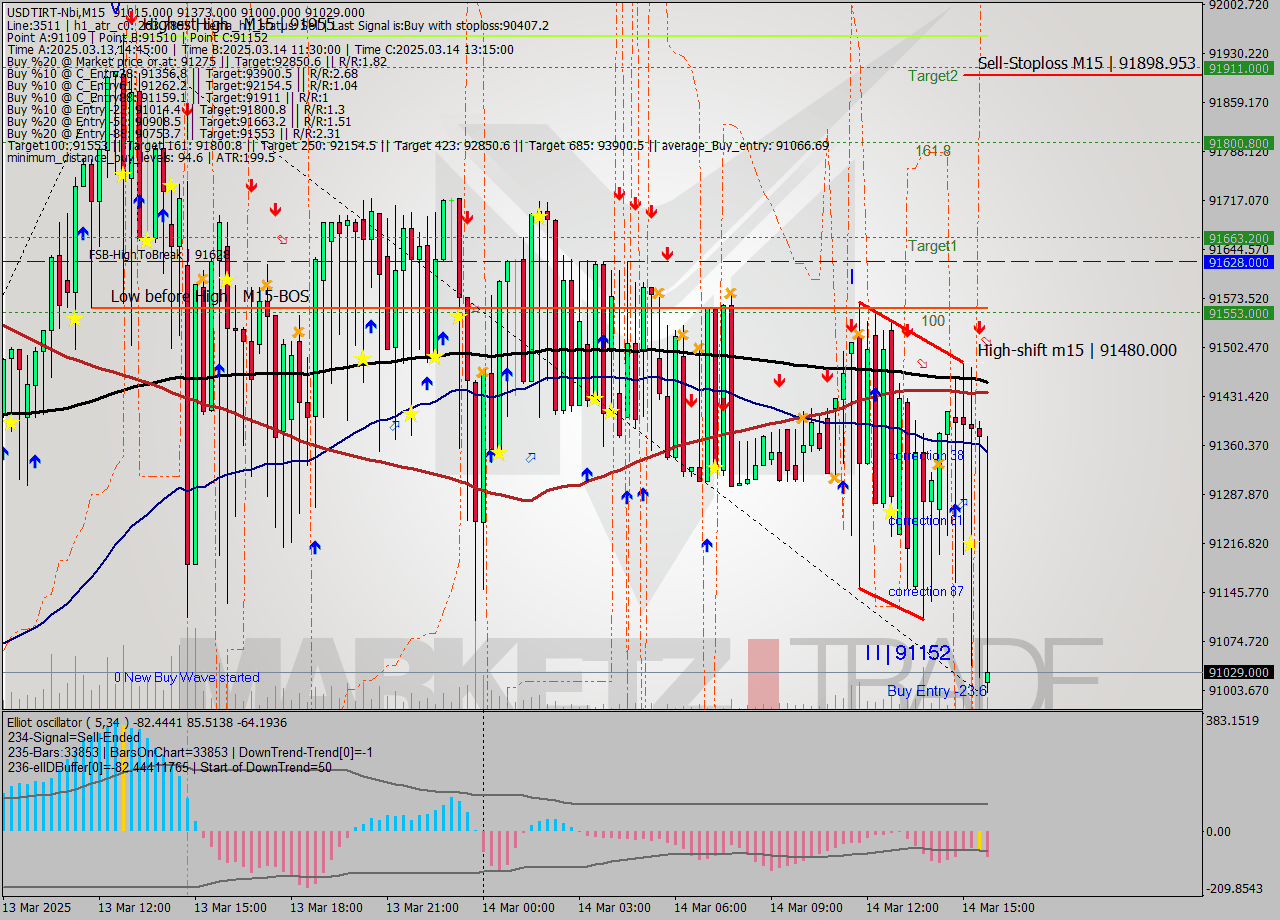Select the red sell arrow beside the High-shift label

point(978,327)
